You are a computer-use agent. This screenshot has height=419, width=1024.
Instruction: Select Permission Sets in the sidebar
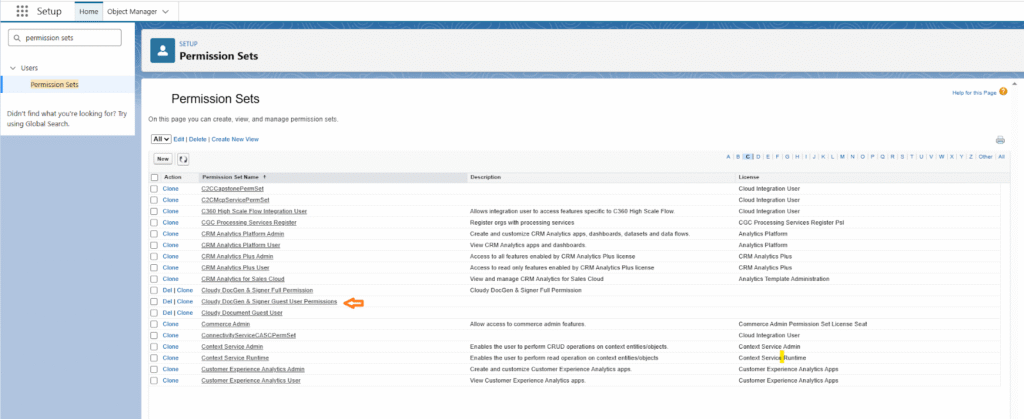(54, 85)
